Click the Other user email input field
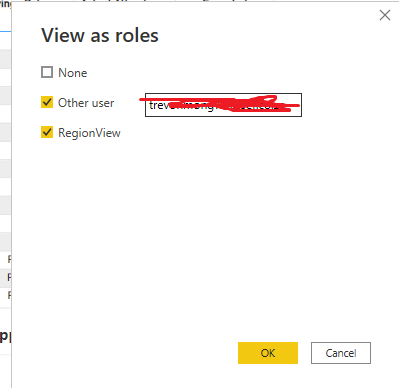399x388 pixels. coord(223,105)
